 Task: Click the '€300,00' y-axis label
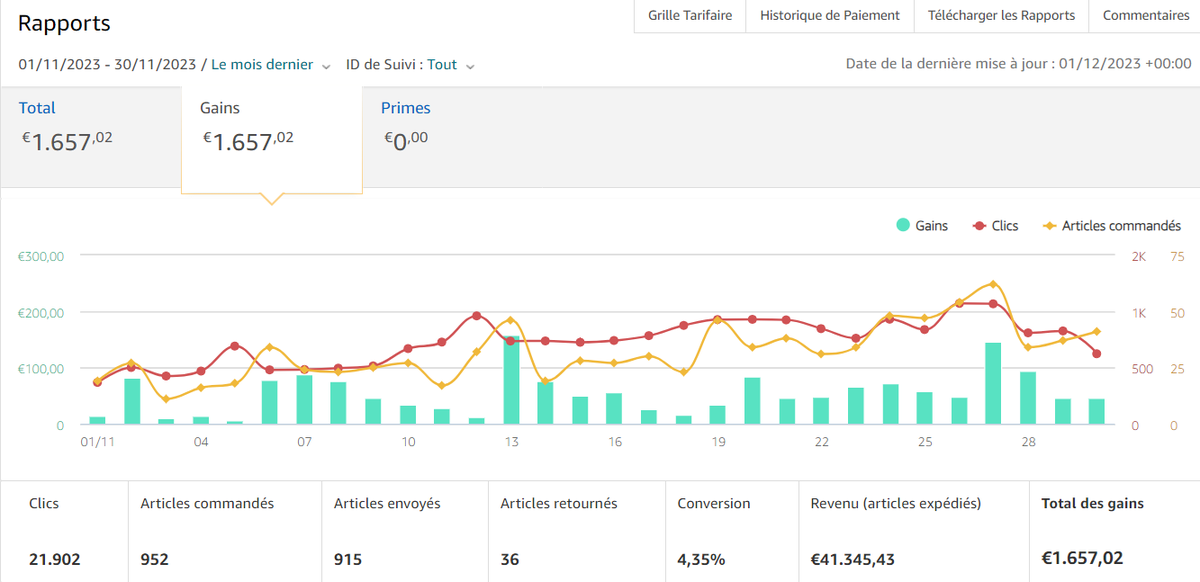pyautogui.click(x=41, y=256)
